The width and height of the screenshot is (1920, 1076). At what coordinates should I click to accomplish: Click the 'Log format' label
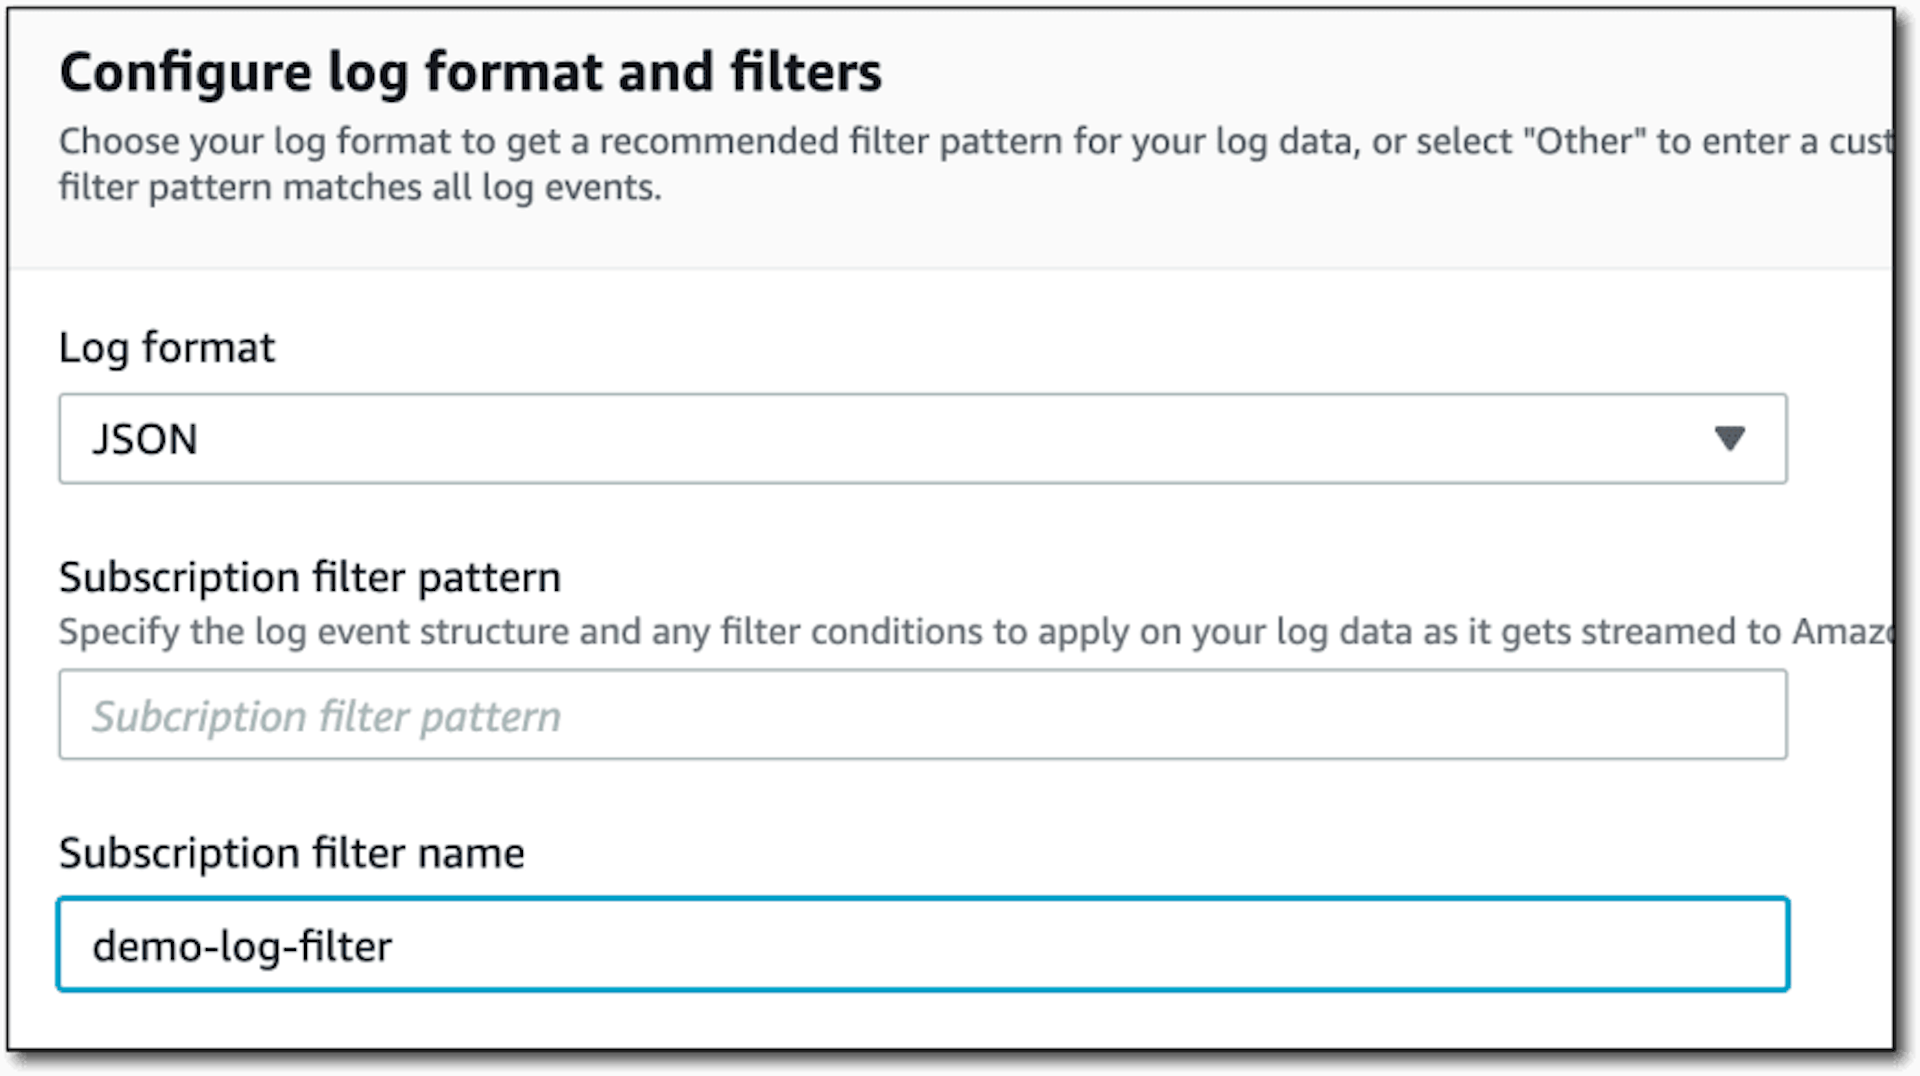pyautogui.click(x=167, y=348)
